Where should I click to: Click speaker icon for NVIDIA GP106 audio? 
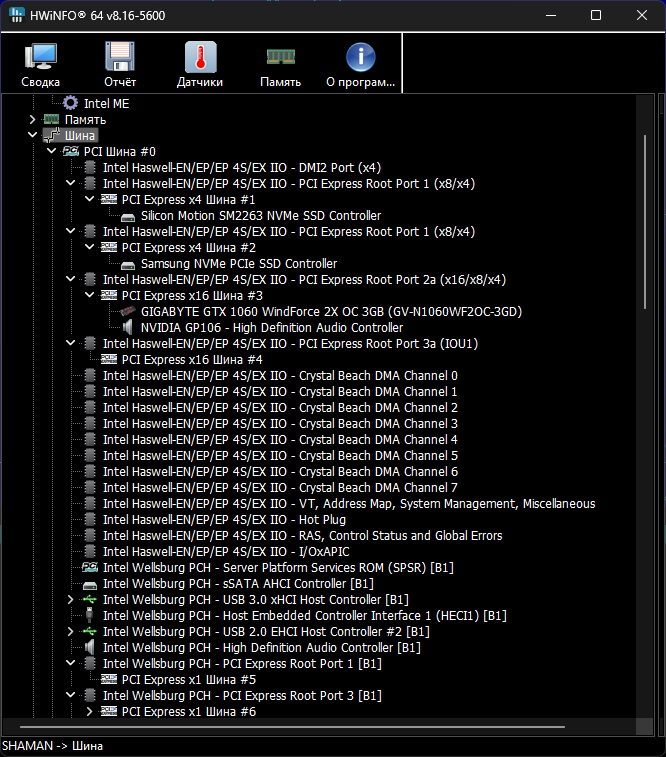tap(128, 327)
